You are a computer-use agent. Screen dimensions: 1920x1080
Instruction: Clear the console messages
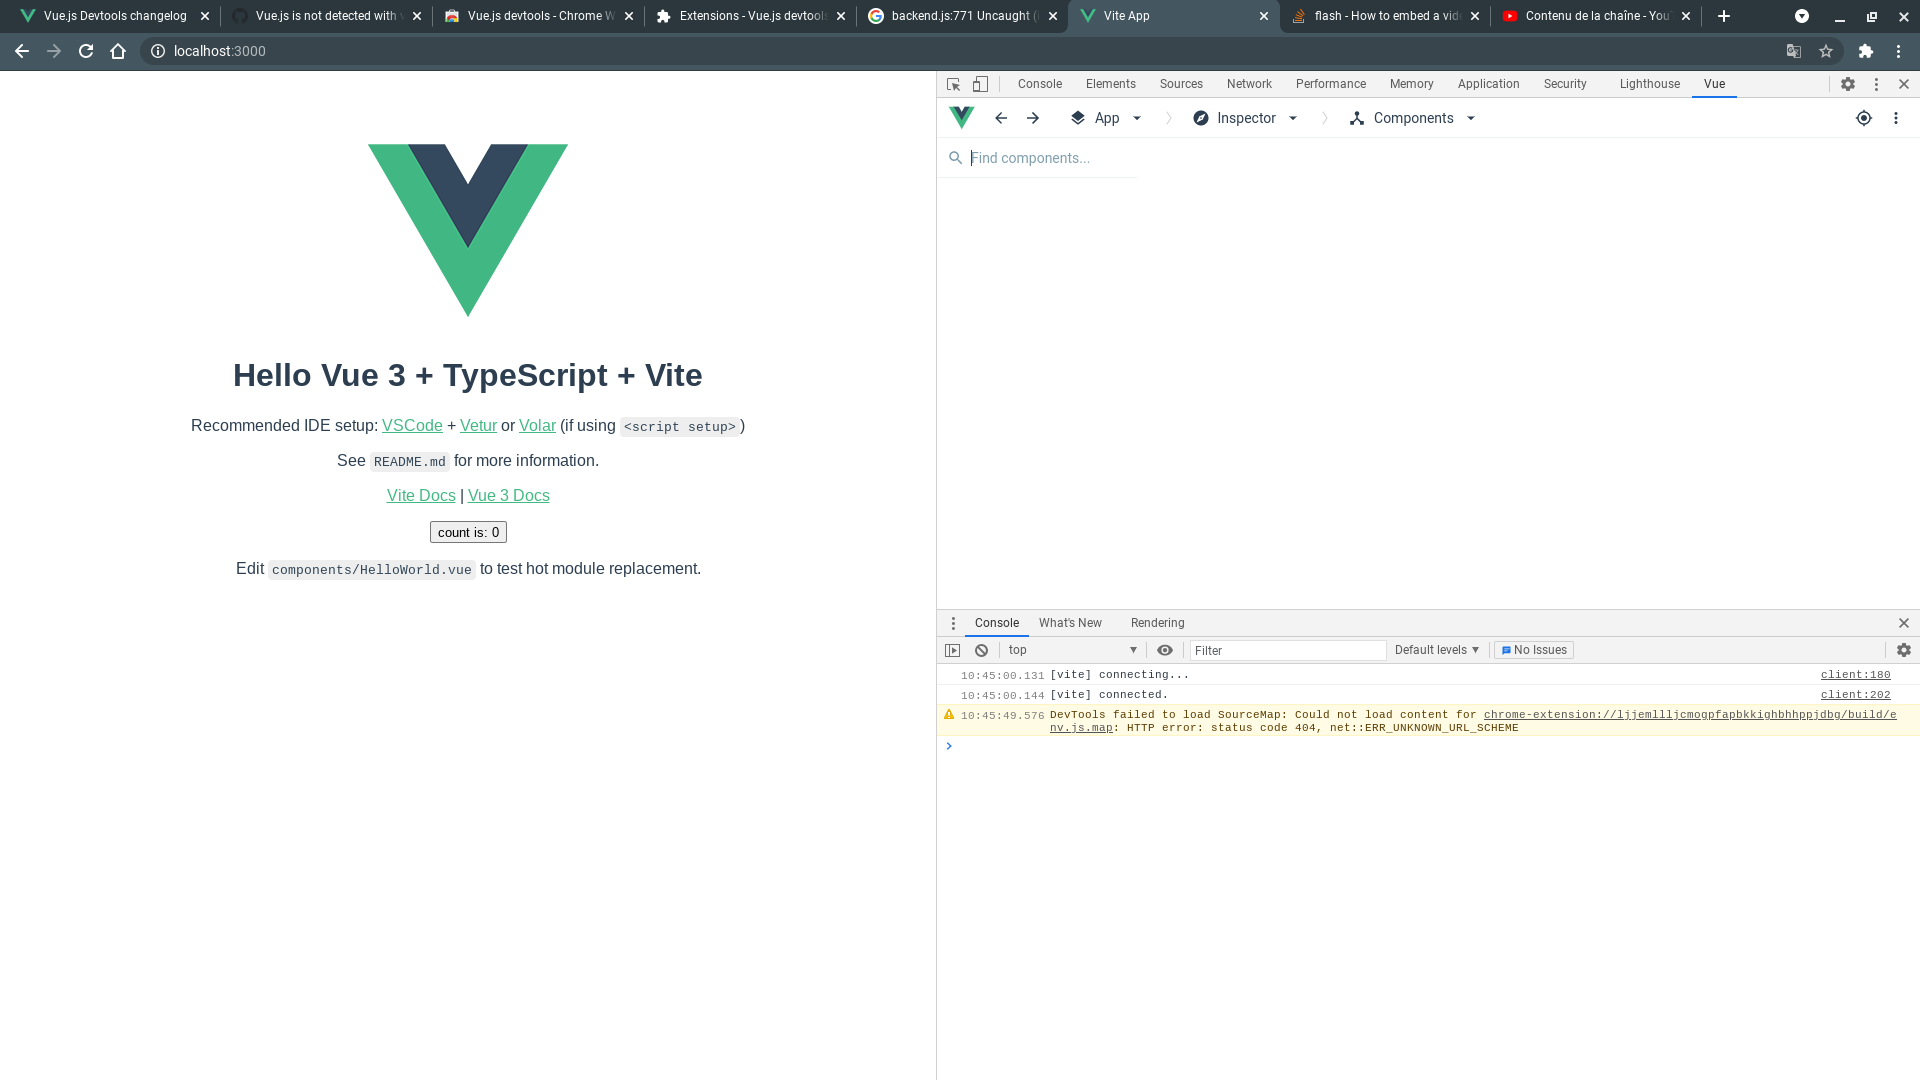pyautogui.click(x=982, y=650)
